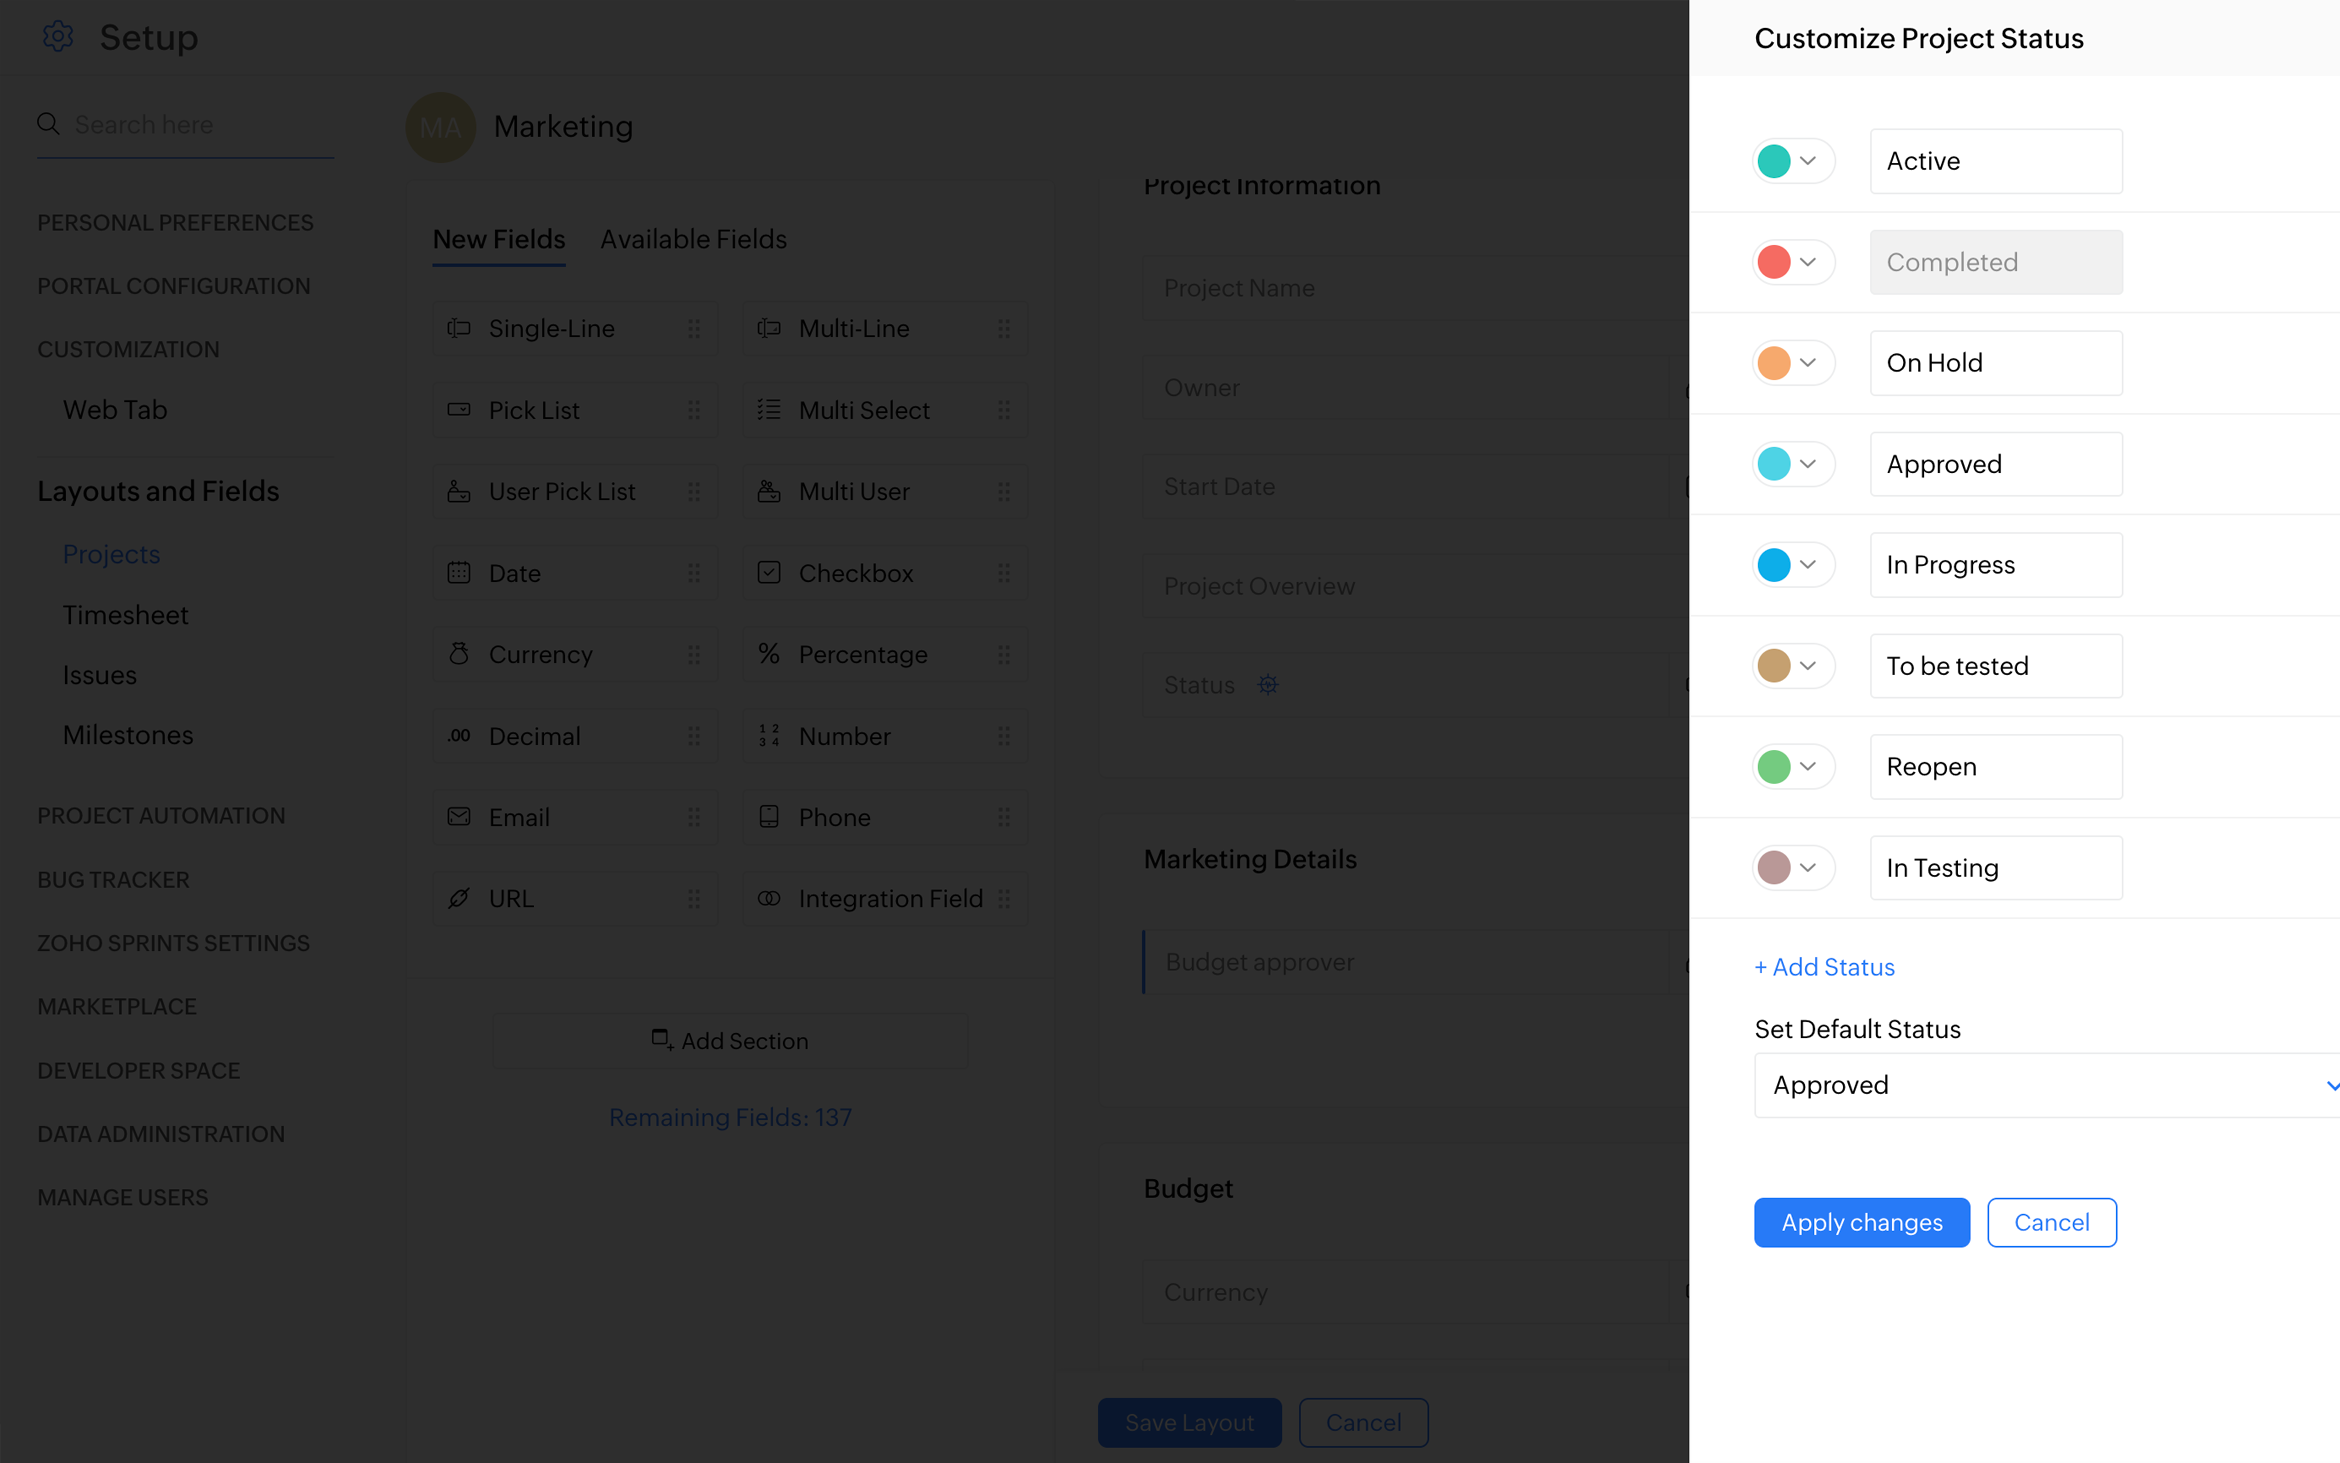2340x1463 pixels.
Task: Click the Setup gear icon
Action: point(58,37)
